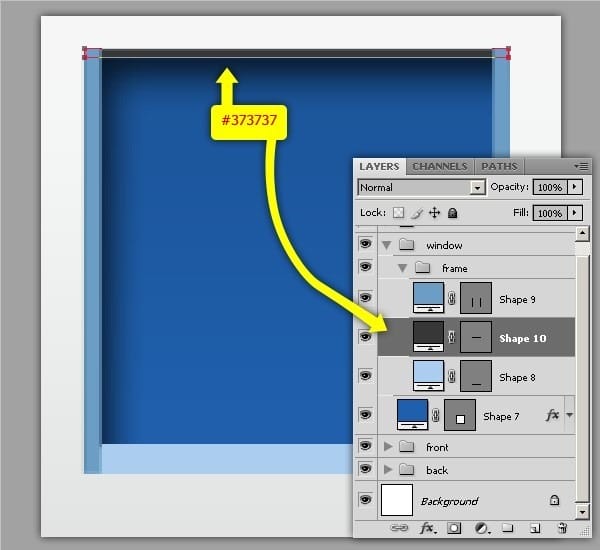Select the Background layer name

click(449, 501)
